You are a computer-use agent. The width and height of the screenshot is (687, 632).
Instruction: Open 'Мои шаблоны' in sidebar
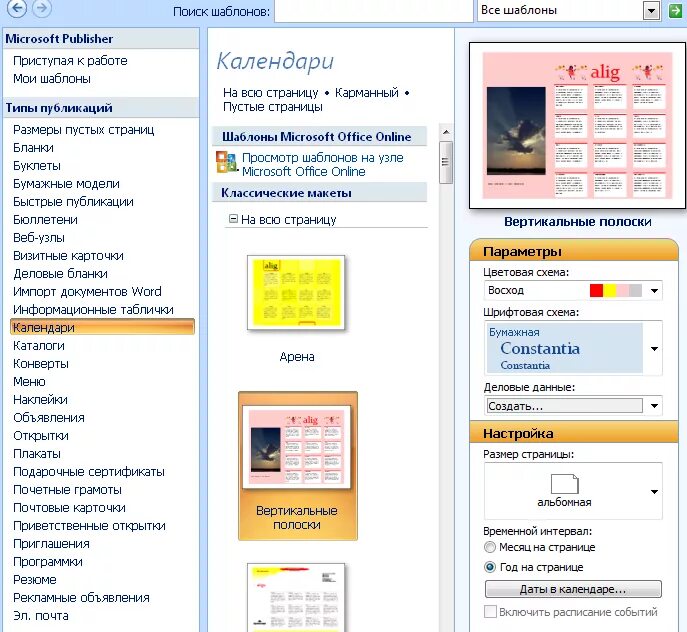52,79
